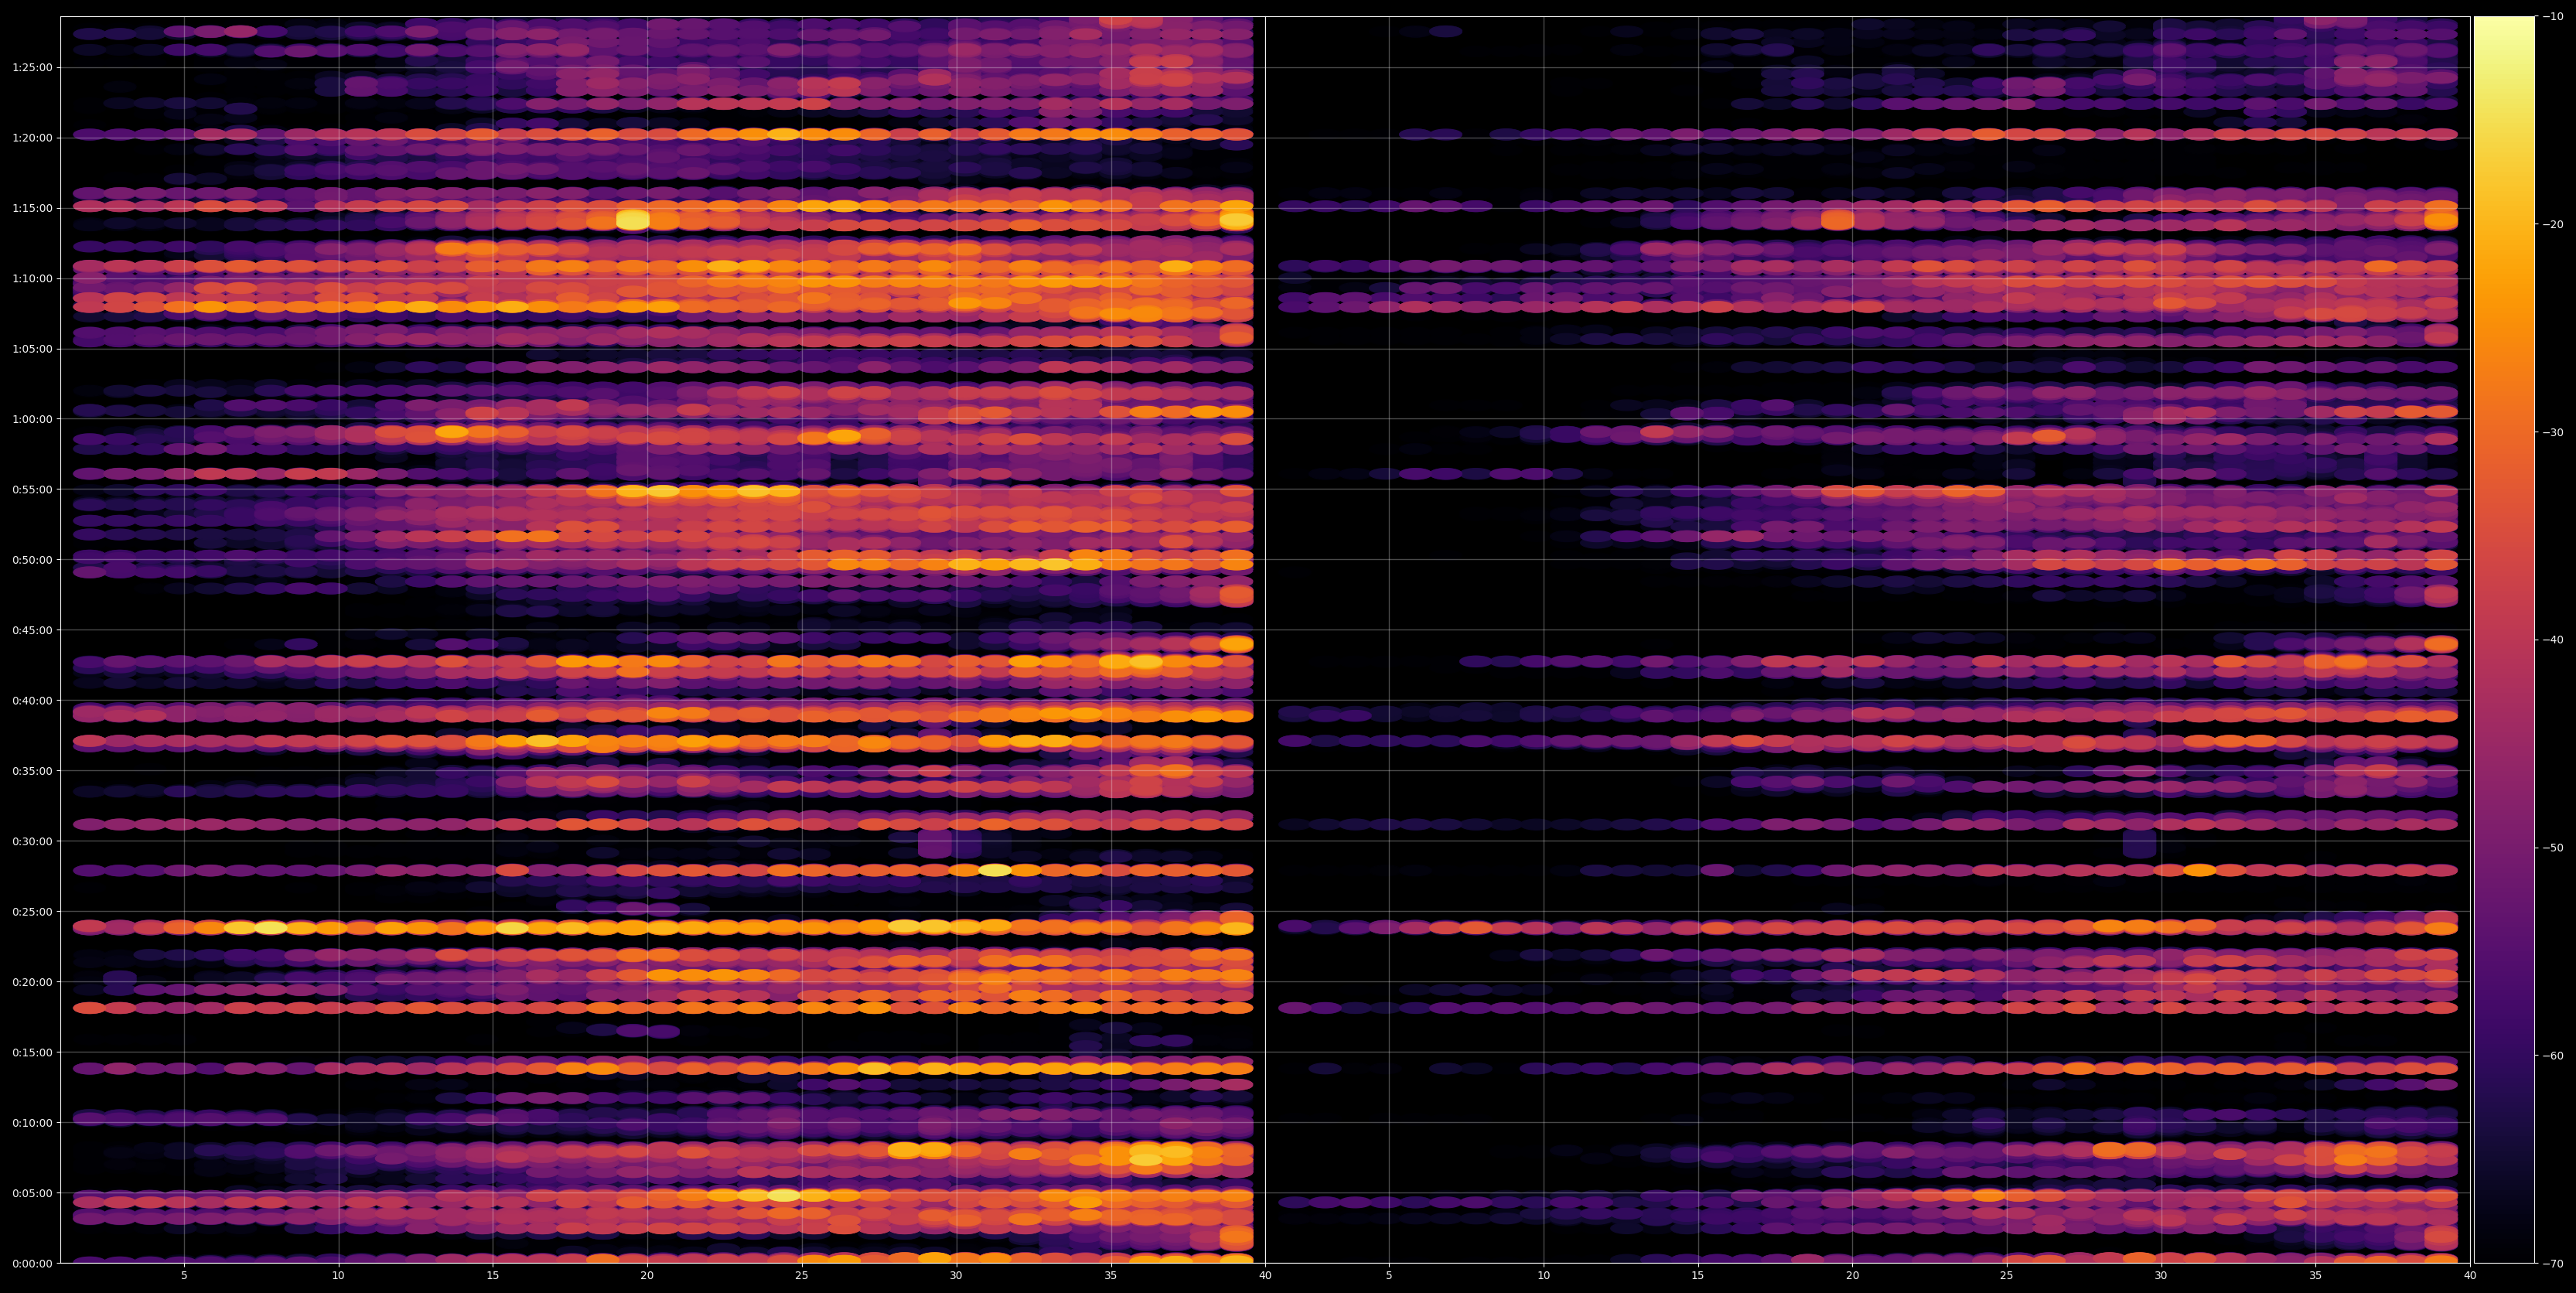
Task: Select x-axis label 10 of left heatmap
Action: [338, 1276]
